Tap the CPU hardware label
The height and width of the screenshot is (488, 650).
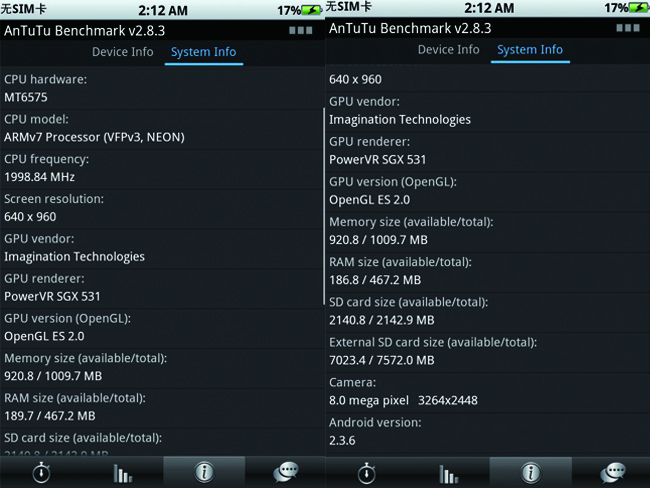click(46, 80)
